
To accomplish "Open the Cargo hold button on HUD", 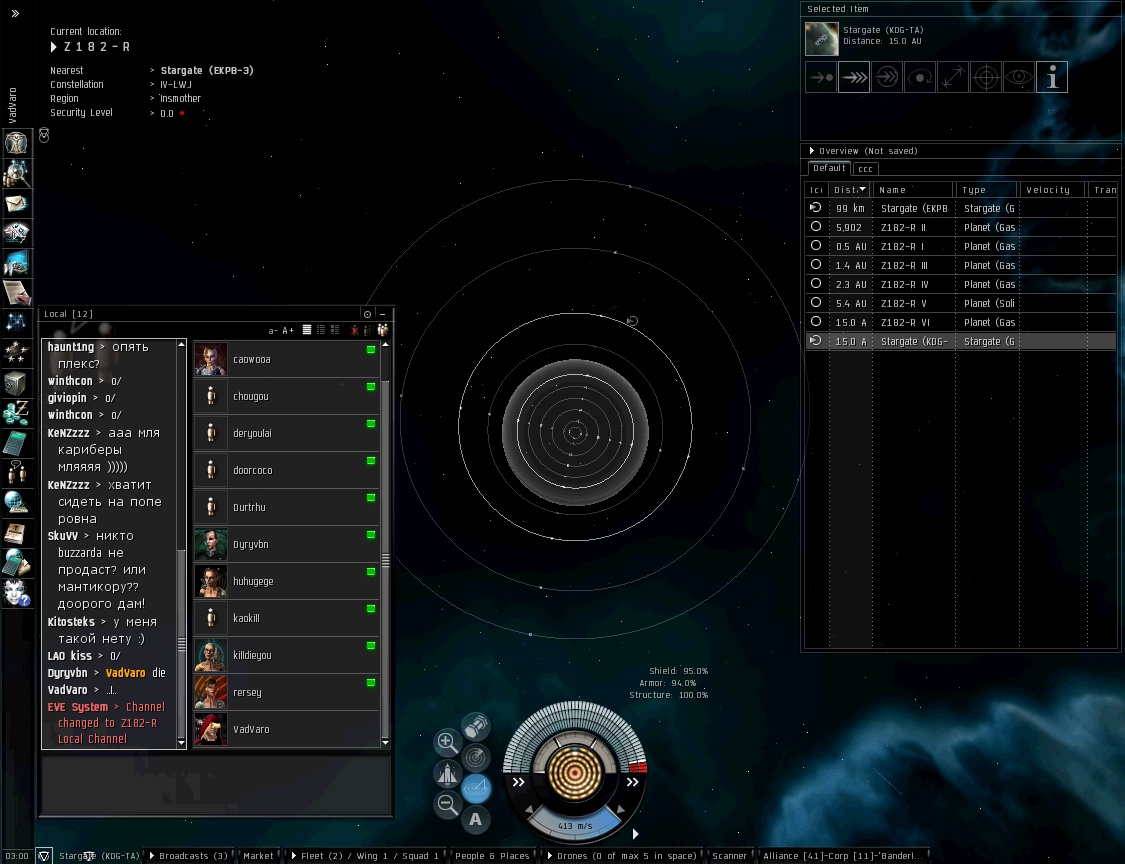I will point(476,726).
